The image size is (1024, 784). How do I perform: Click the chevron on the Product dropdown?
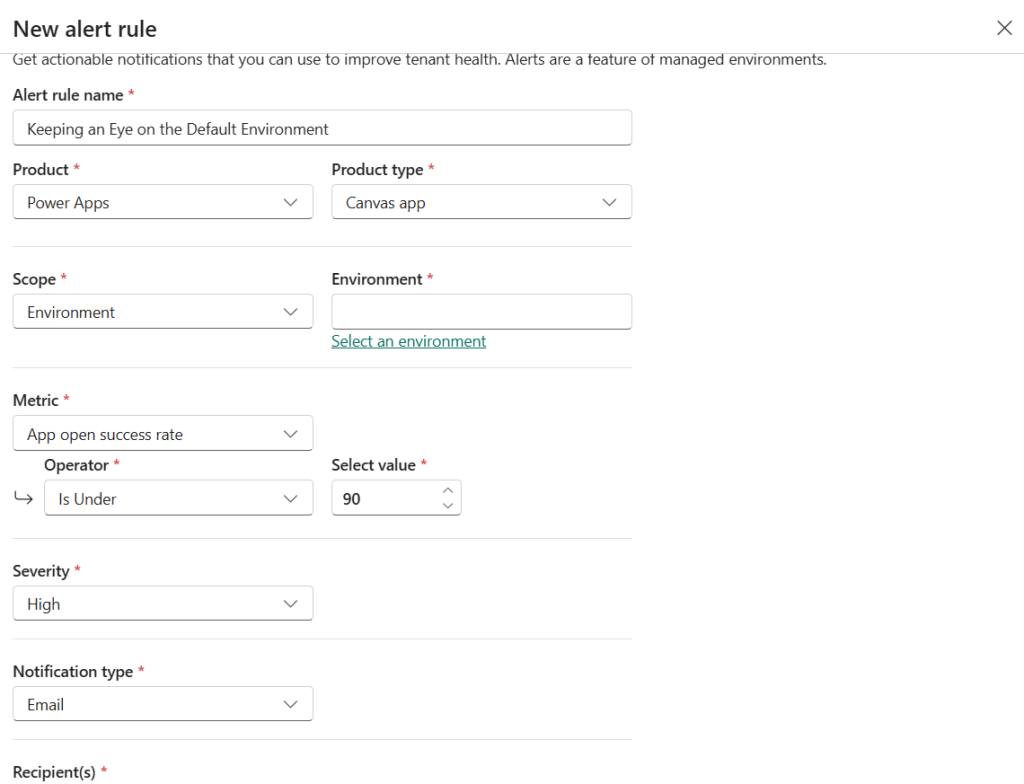291,202
